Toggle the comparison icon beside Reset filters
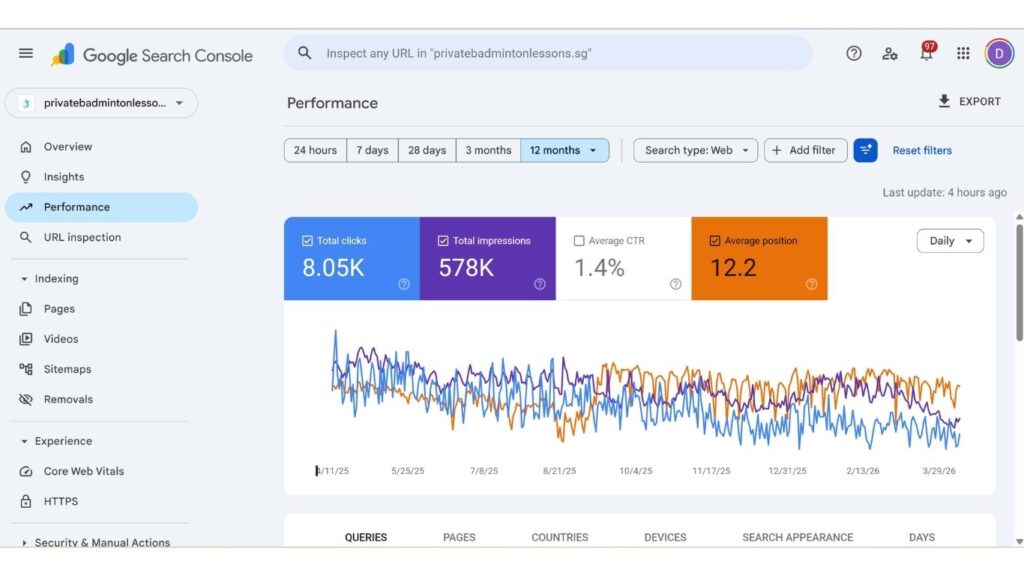Image resolution: width=1024 pixels, height=576 pixels. point(865,150)
